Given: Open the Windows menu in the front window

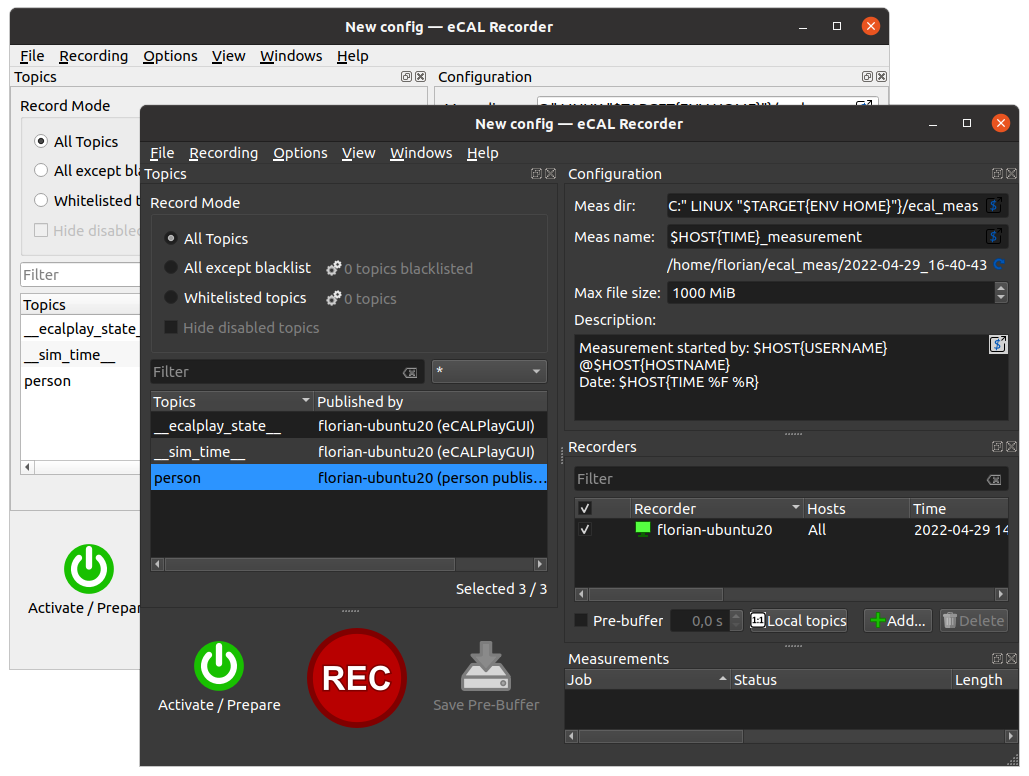Looking at the screenshot, I should tap(421, 153).
